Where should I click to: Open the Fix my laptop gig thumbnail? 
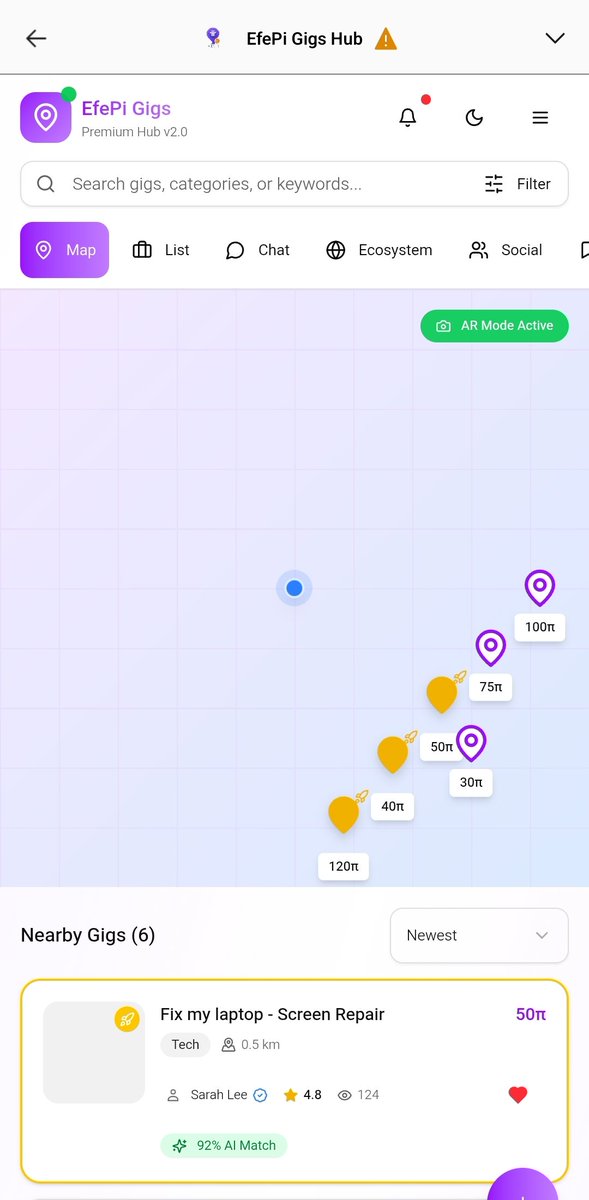point(94,1052)
